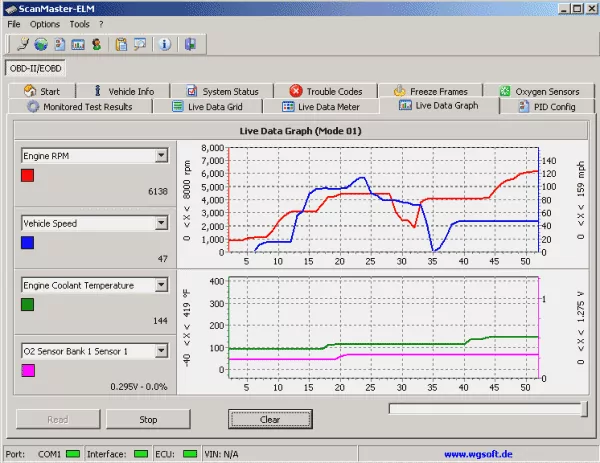600x463 pixels.
Task: Open the Vehicle Speed parameter dropdown
Action: pyautogui.click(x=161, y=224)
